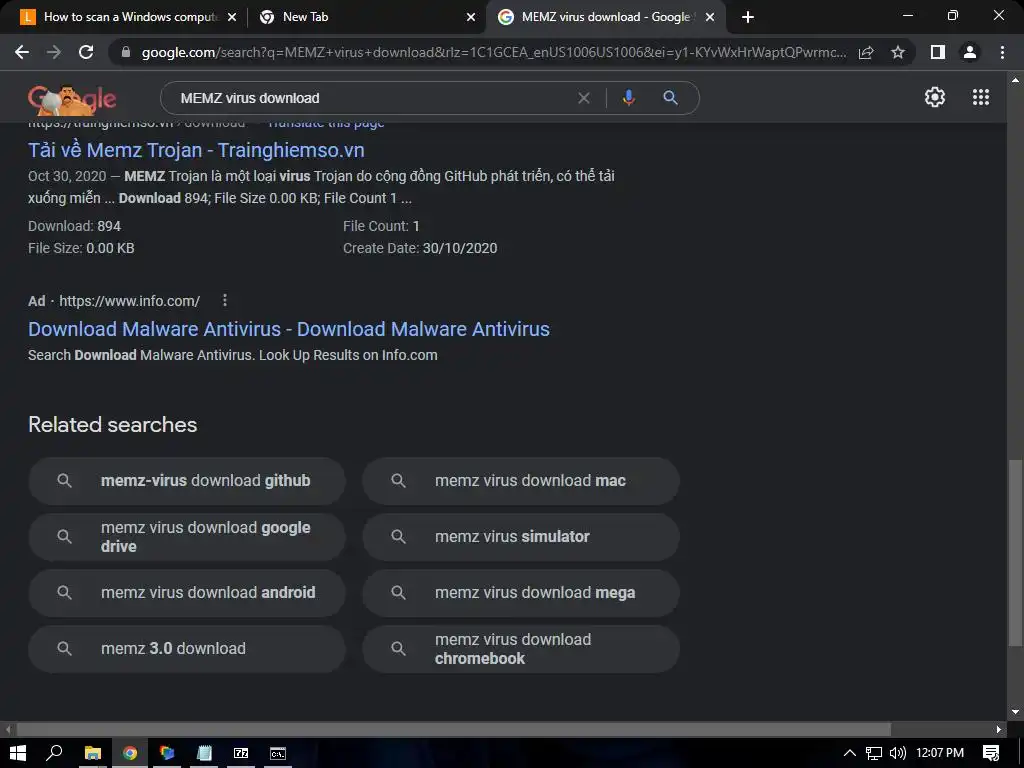Open Google apps grid
Image resolution: width=1024 pixels, height=768 pixels.
pos(981,97)
